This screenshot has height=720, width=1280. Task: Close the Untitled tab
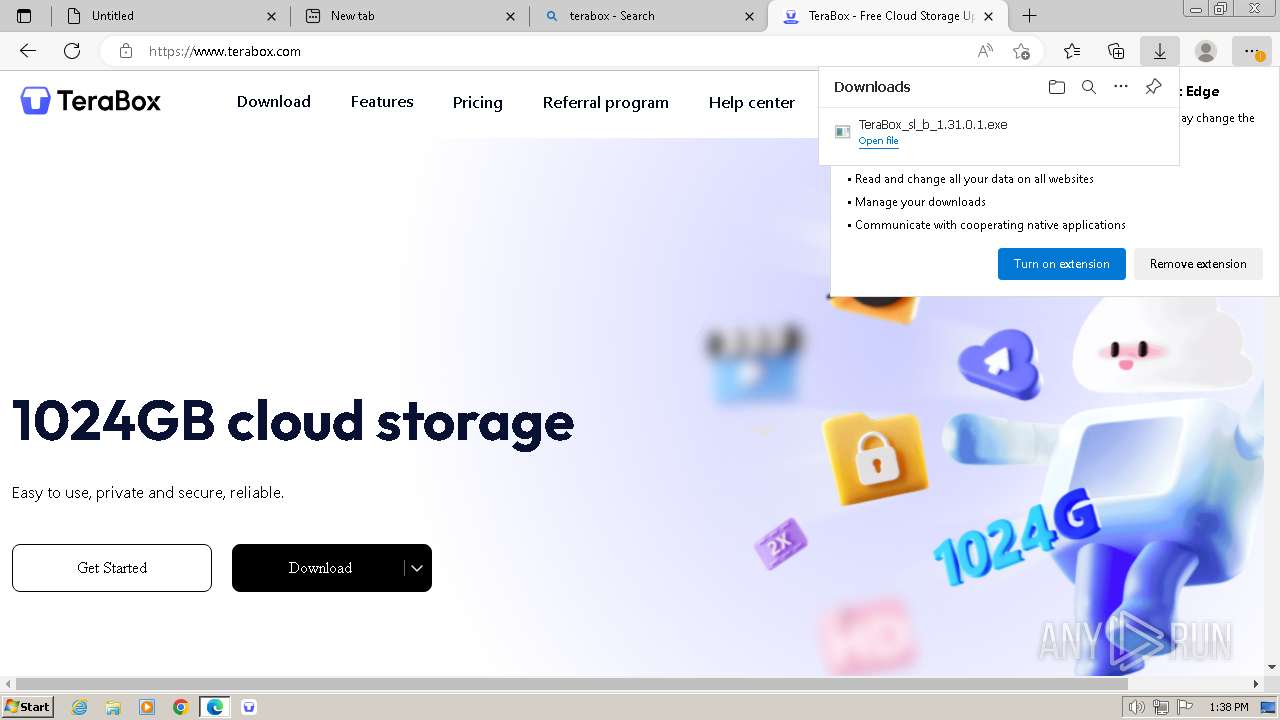(x=272, y=16)
